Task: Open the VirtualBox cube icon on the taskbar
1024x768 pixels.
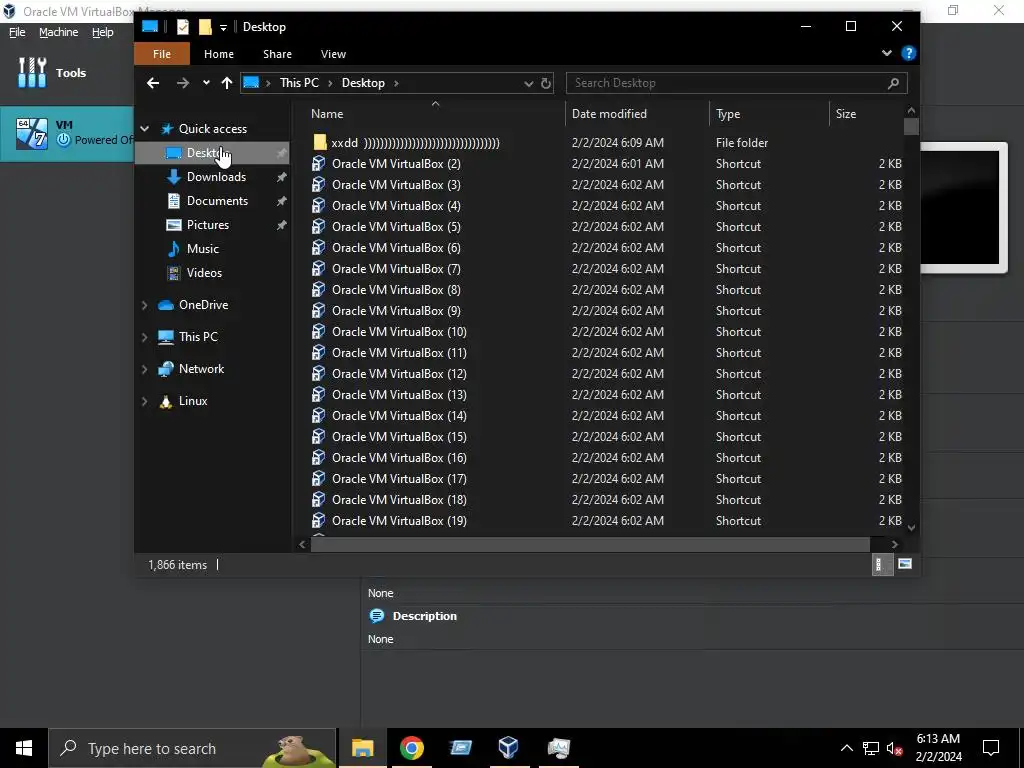Action: pyautogui.click(x=508, y=748)
